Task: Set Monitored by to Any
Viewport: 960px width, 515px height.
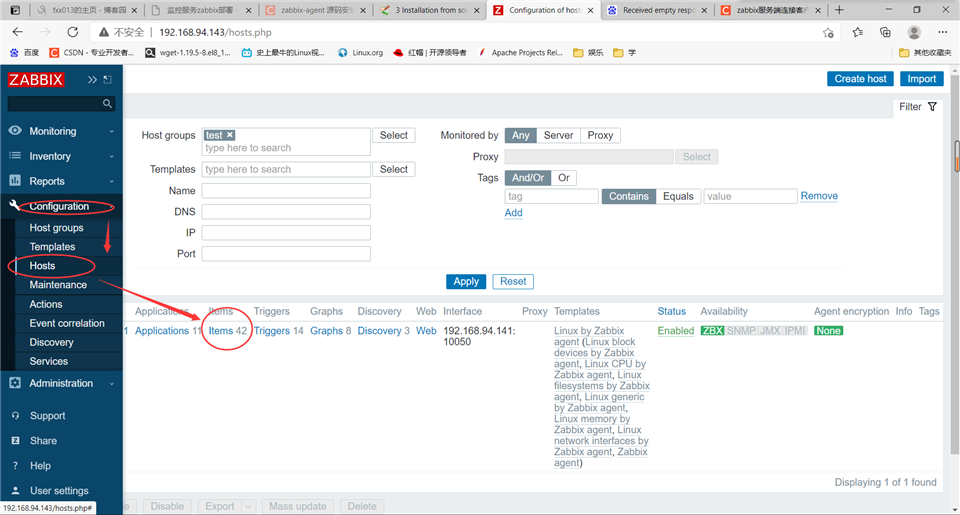Action: click(x=520, y=135)
